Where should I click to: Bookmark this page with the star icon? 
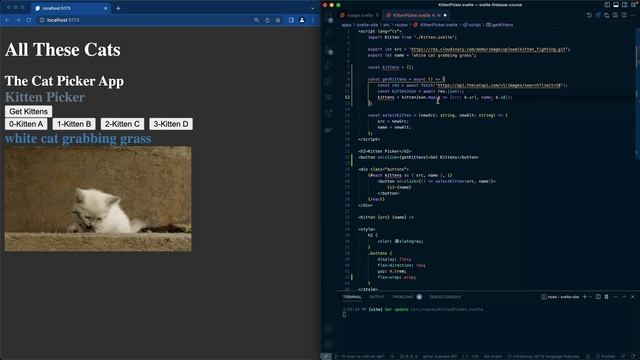[278, 20]
